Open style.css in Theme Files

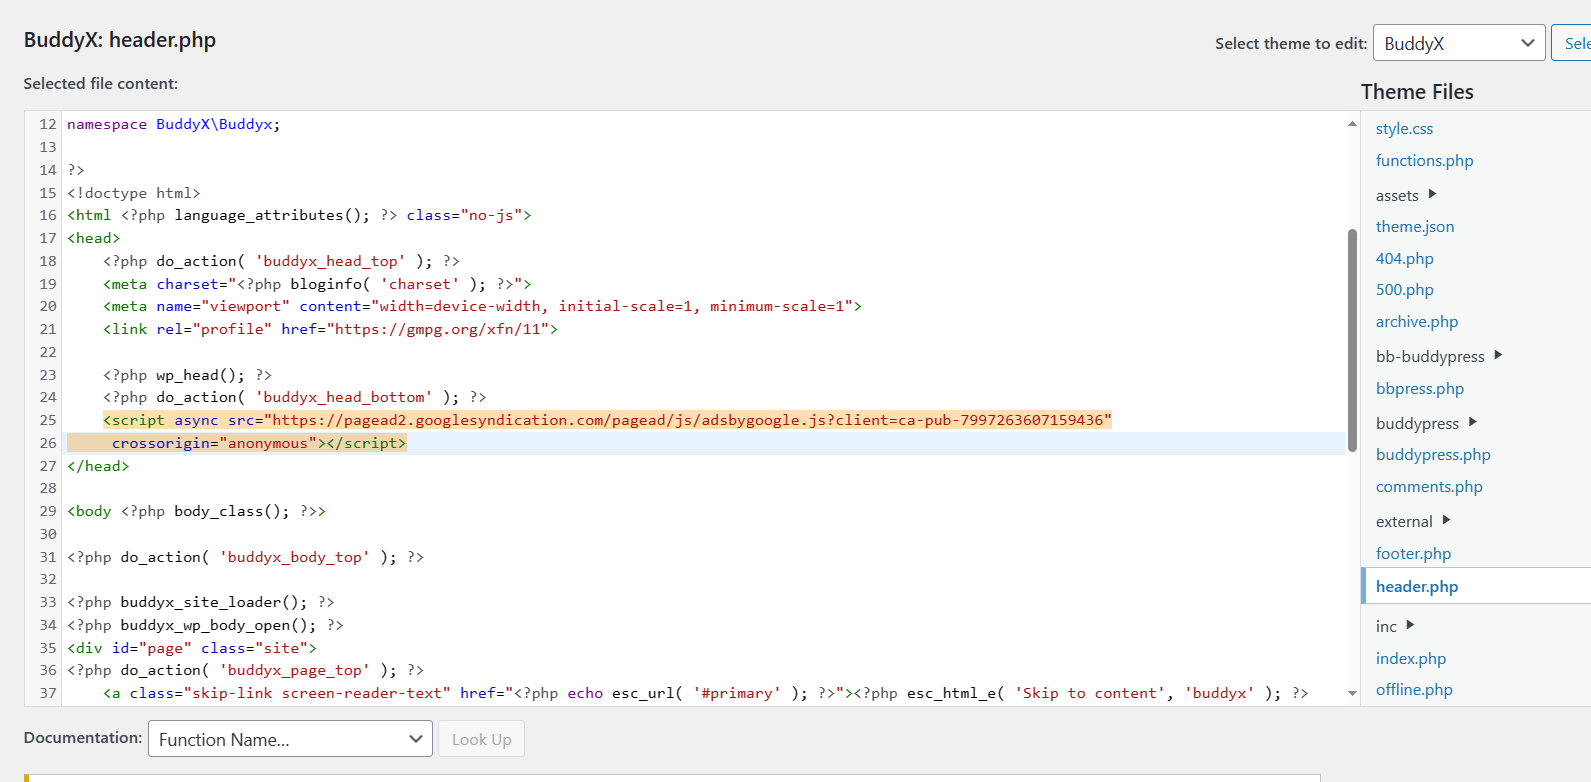(1404, 129)
